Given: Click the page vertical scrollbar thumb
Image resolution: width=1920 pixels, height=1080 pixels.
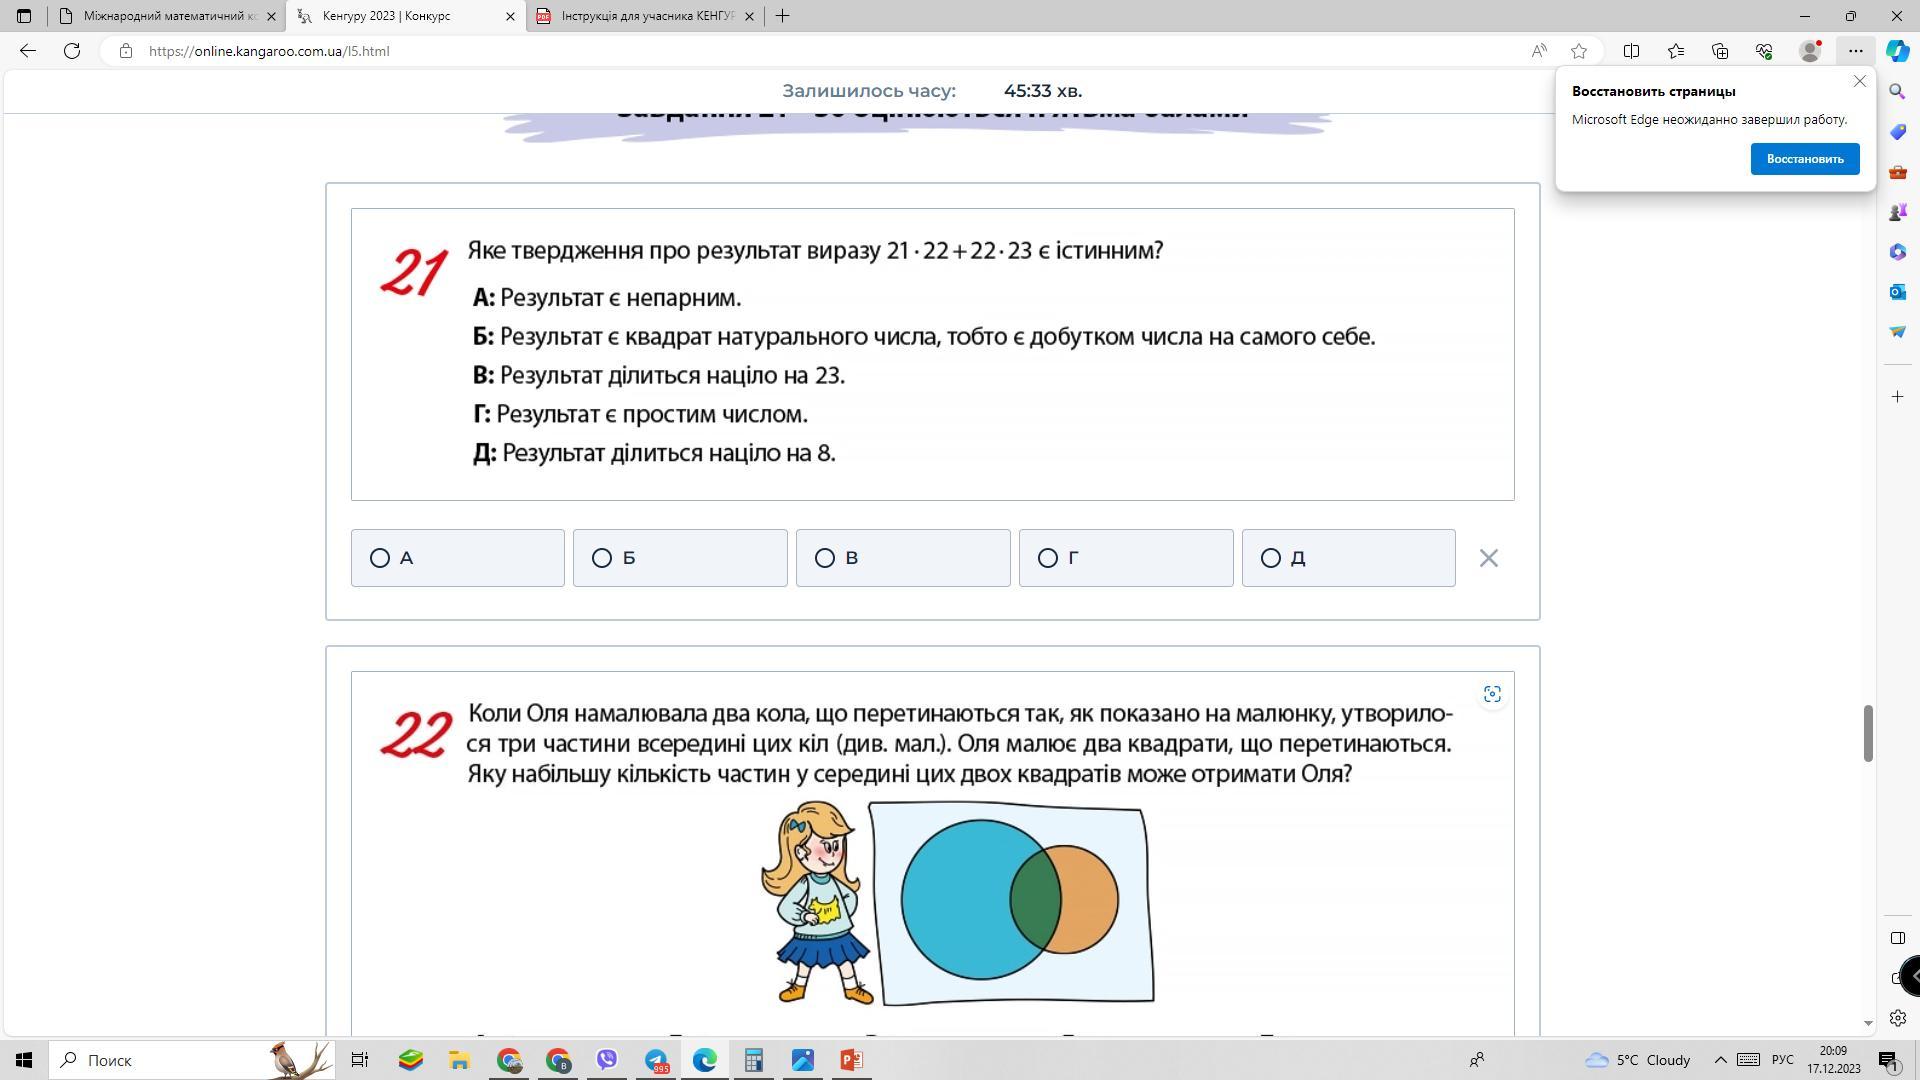Looking at the screenshot, I should coord(1867,733).
